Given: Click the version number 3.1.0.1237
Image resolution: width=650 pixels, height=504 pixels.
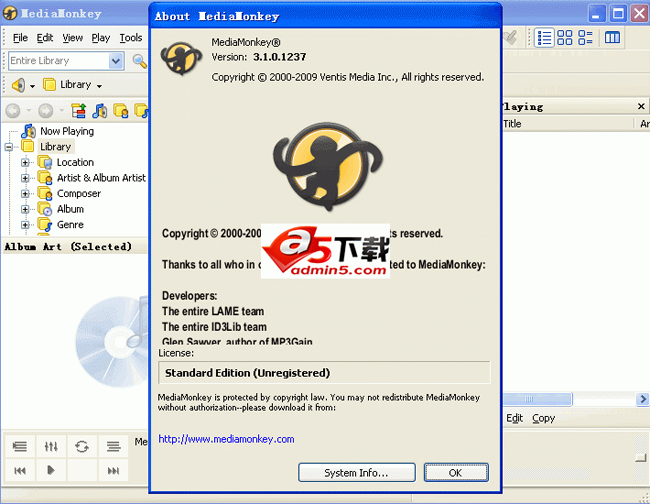Looking at the screenshot, I should [x=280, y=57].
